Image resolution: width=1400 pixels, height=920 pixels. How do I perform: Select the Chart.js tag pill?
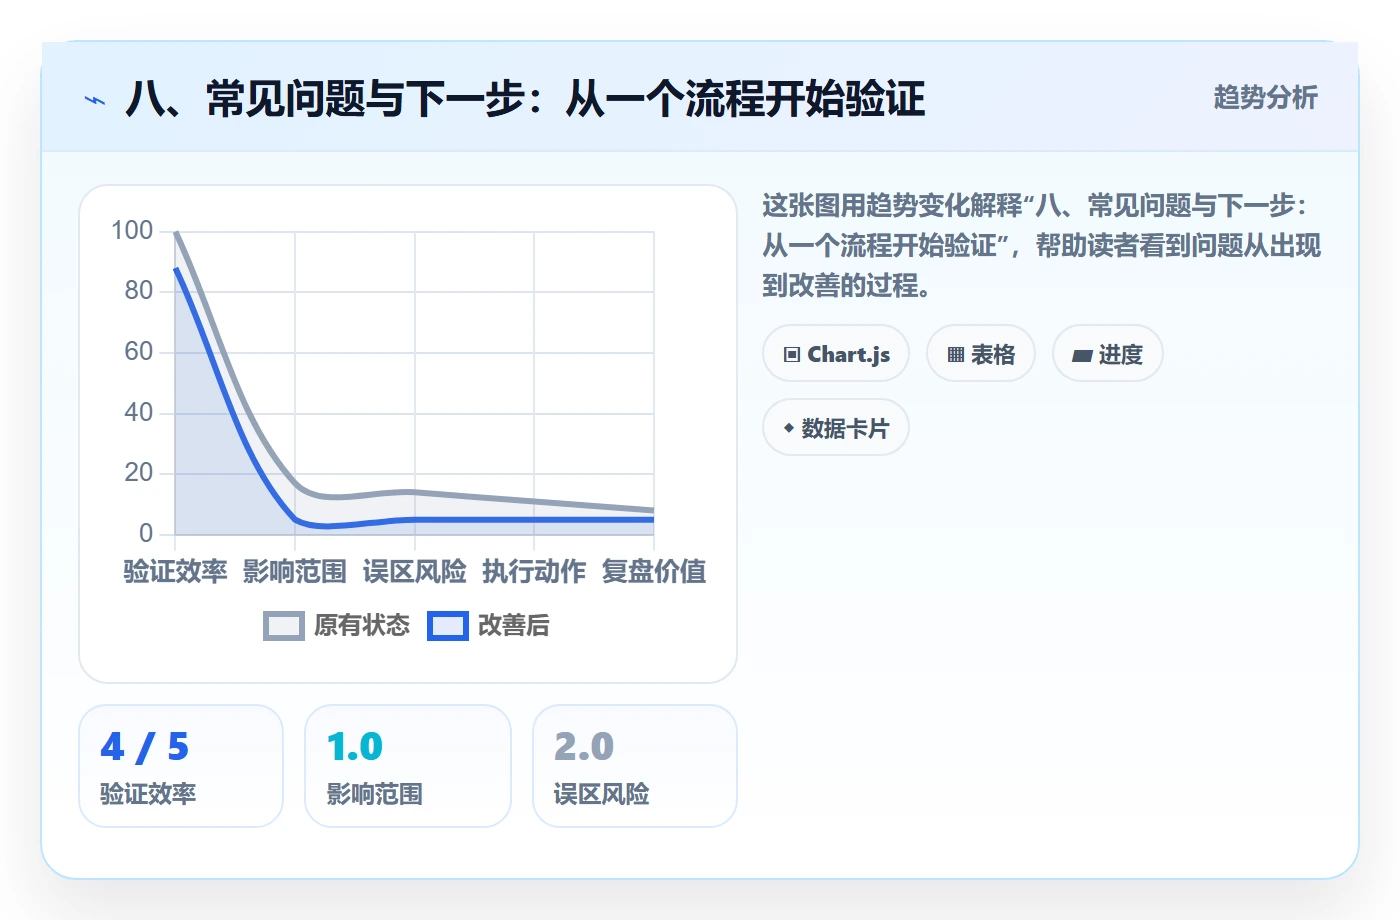coord(836,353)
